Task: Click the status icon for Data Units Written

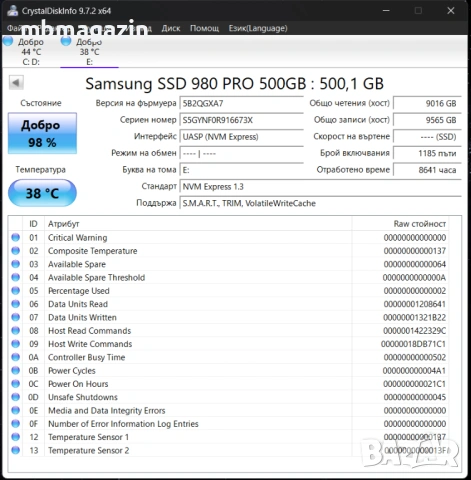Action: (x=15, y=317)
